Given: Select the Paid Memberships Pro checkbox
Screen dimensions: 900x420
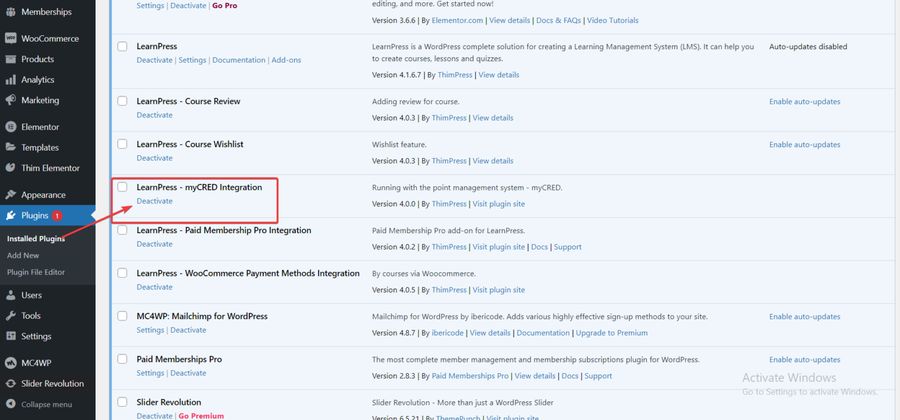Looking at the screenshot, I should click(122, 359).
